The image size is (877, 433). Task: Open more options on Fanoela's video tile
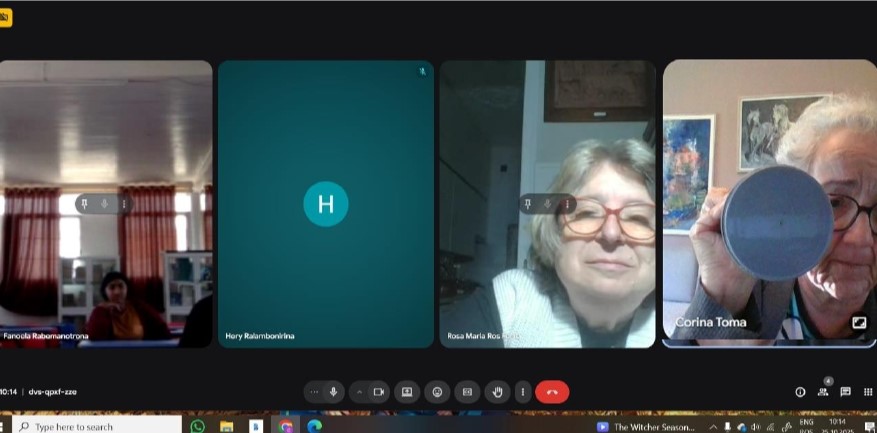[124, 204]
